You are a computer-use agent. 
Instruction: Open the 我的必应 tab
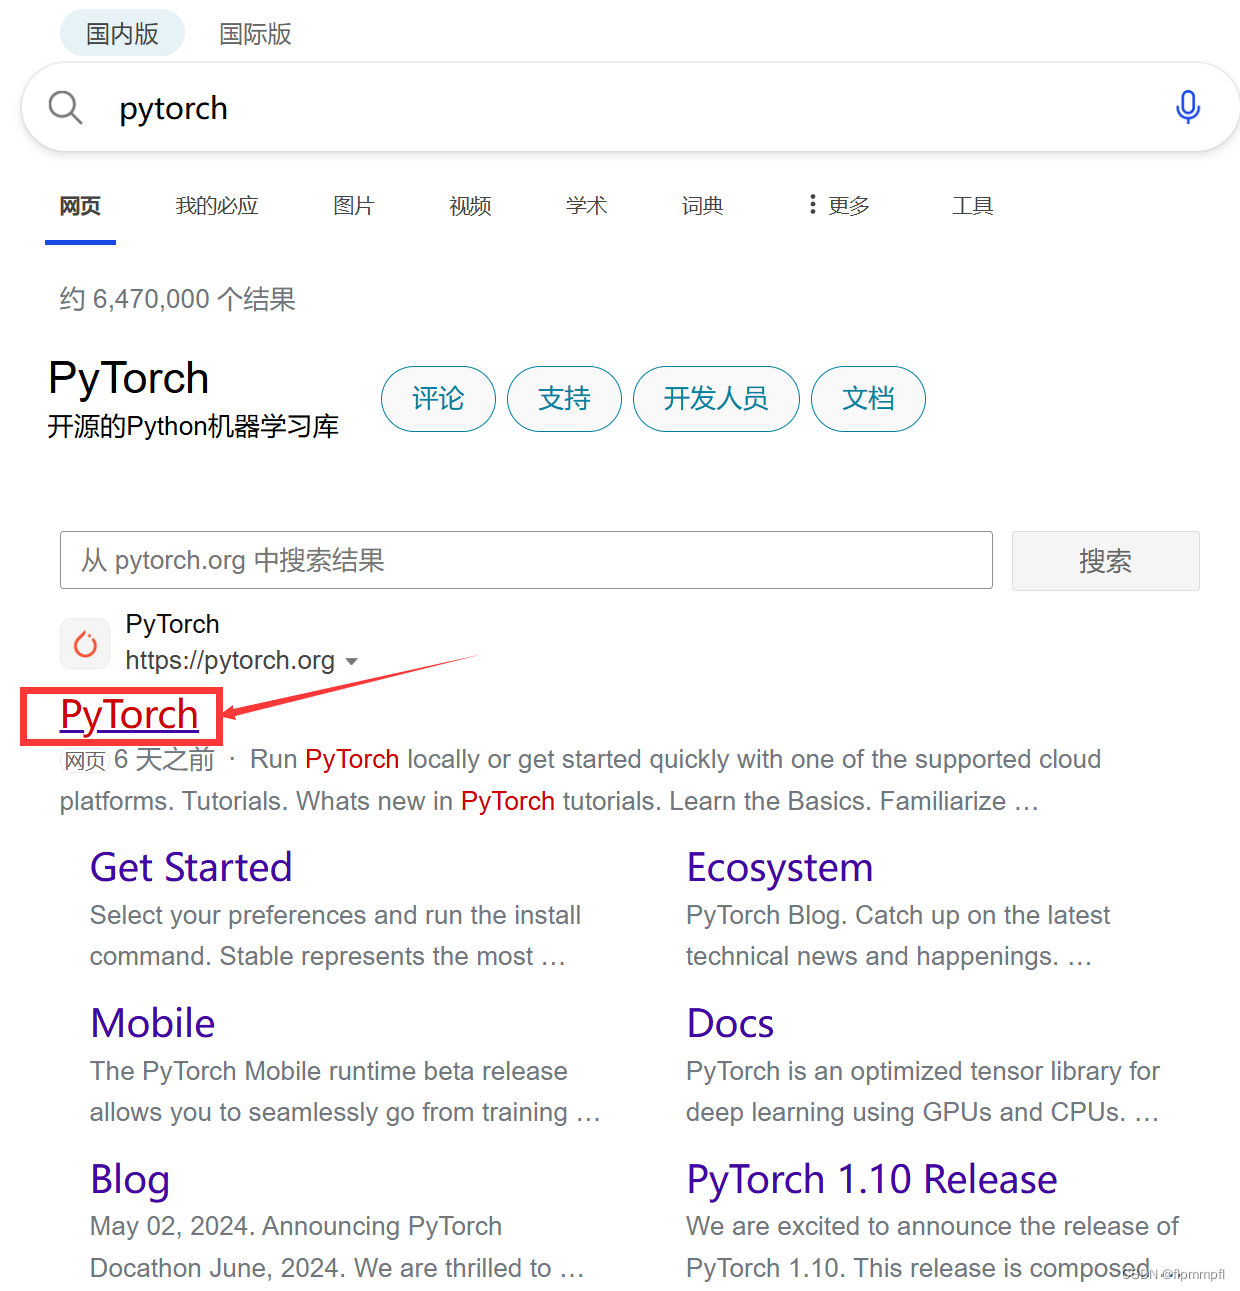pos(217,206)
